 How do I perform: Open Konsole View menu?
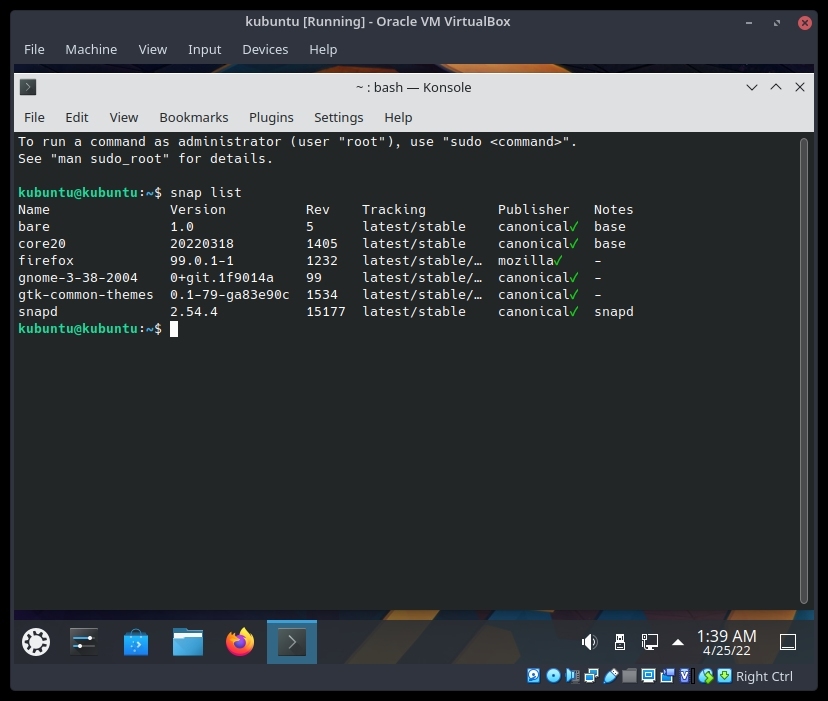coord(124,117)
